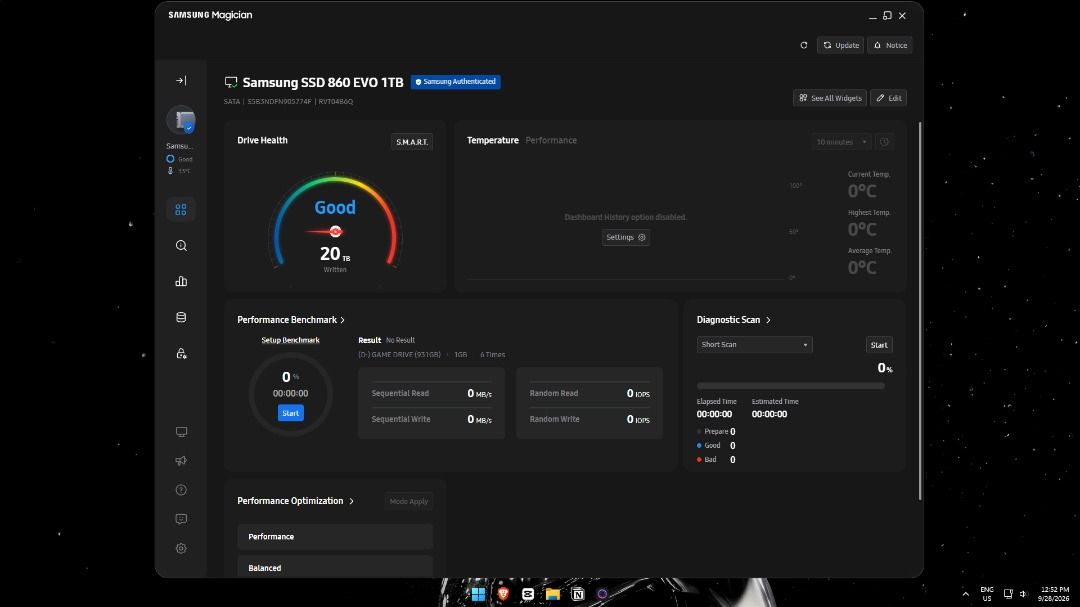This screenshot has height=607, width=1080.
Task: Open the settings gear icon in sidebar
Action: (x=181, y=548)
